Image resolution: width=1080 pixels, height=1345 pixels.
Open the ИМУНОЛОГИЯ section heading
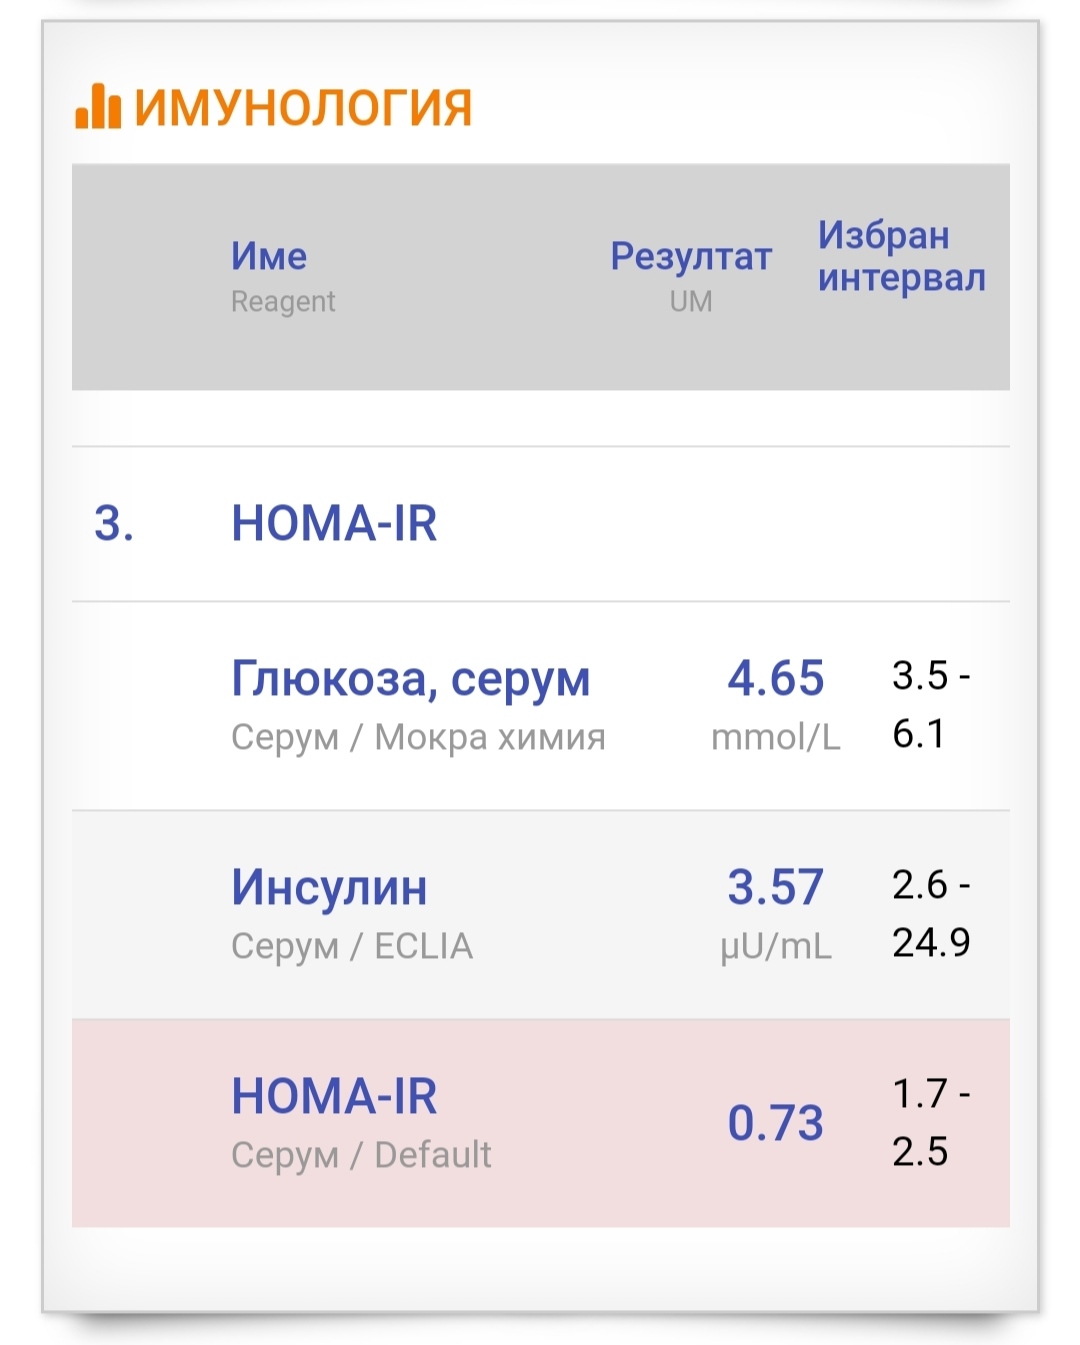pos(302,108)
